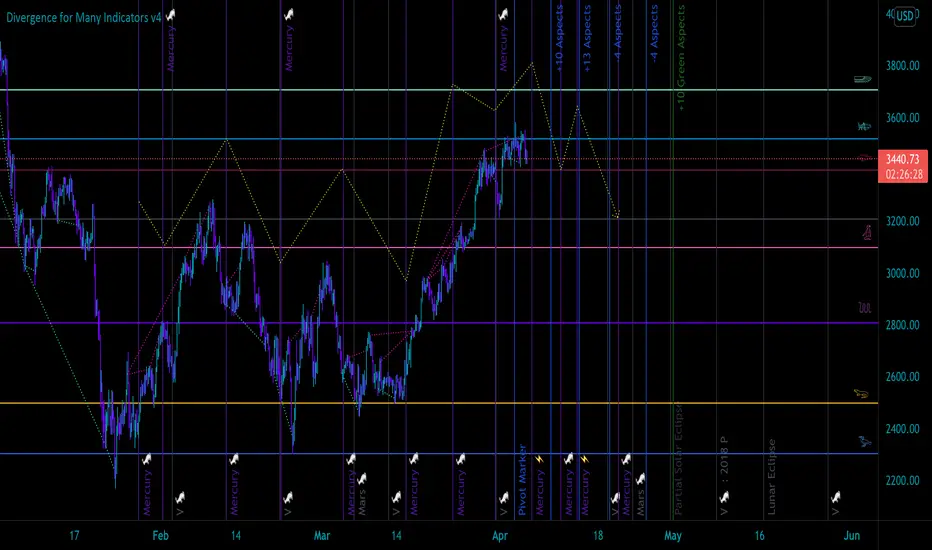The image size is (932, 550).
Task: Click the ram icon above V beside 2018 P
Action: [724, 496]
